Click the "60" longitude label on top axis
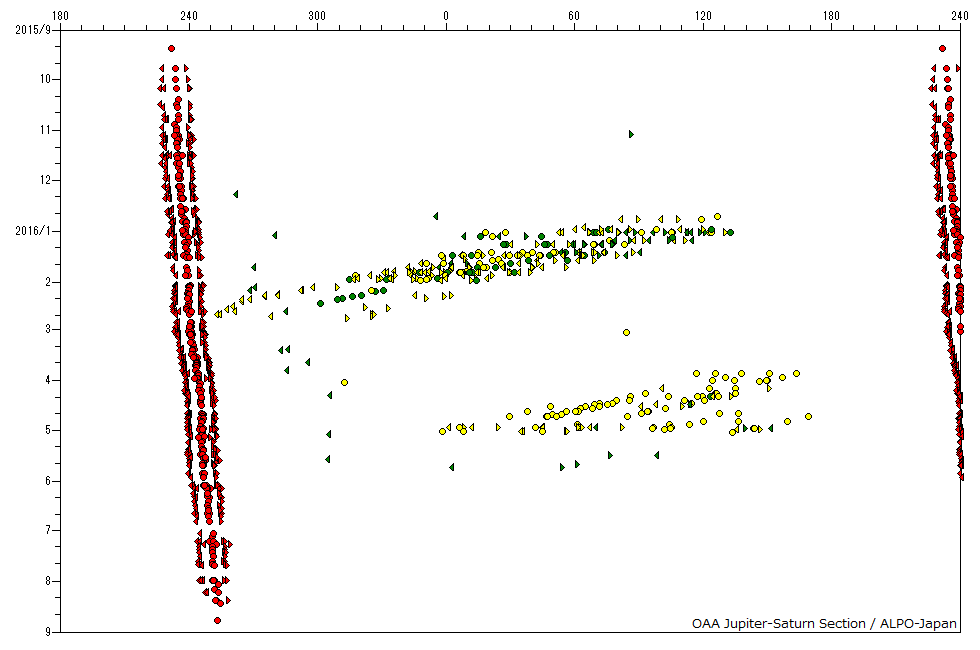The width and height of the screenshot is (980, 650). click(574, 16)
